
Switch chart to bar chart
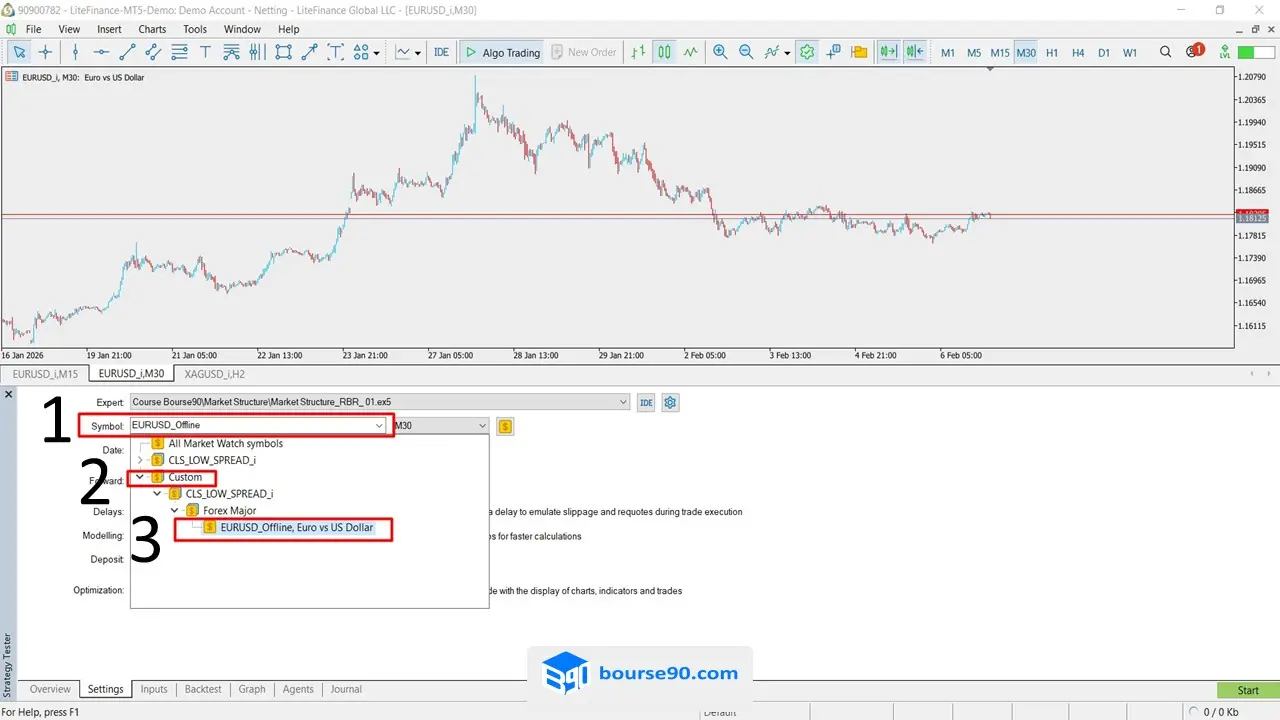638,52
